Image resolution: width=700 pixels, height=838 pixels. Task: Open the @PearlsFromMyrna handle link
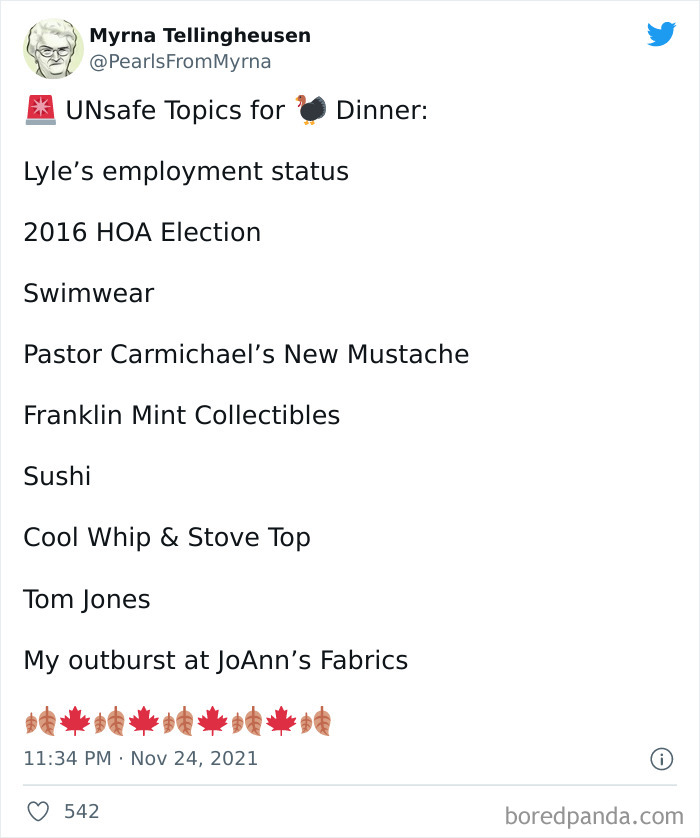[x=180, y=62]
